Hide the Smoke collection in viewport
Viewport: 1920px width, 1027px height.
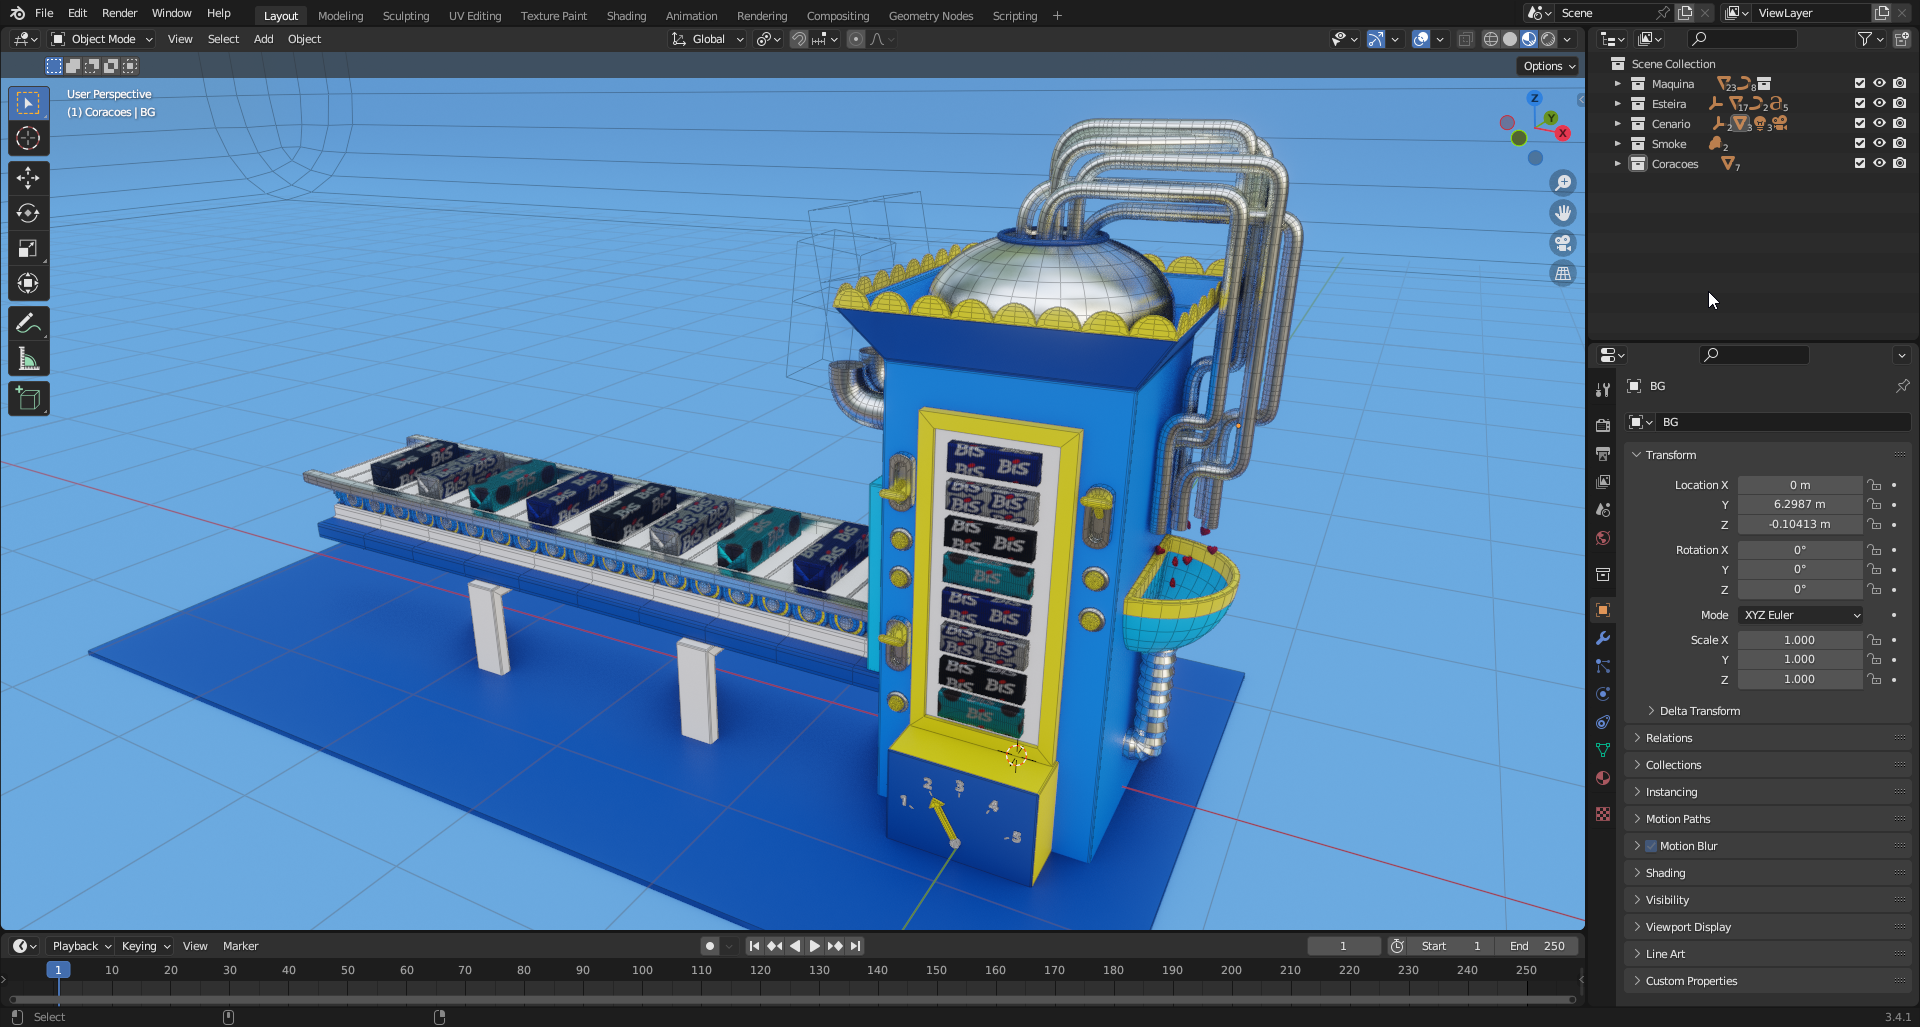pyautogui.click(x=1879, y=143)
